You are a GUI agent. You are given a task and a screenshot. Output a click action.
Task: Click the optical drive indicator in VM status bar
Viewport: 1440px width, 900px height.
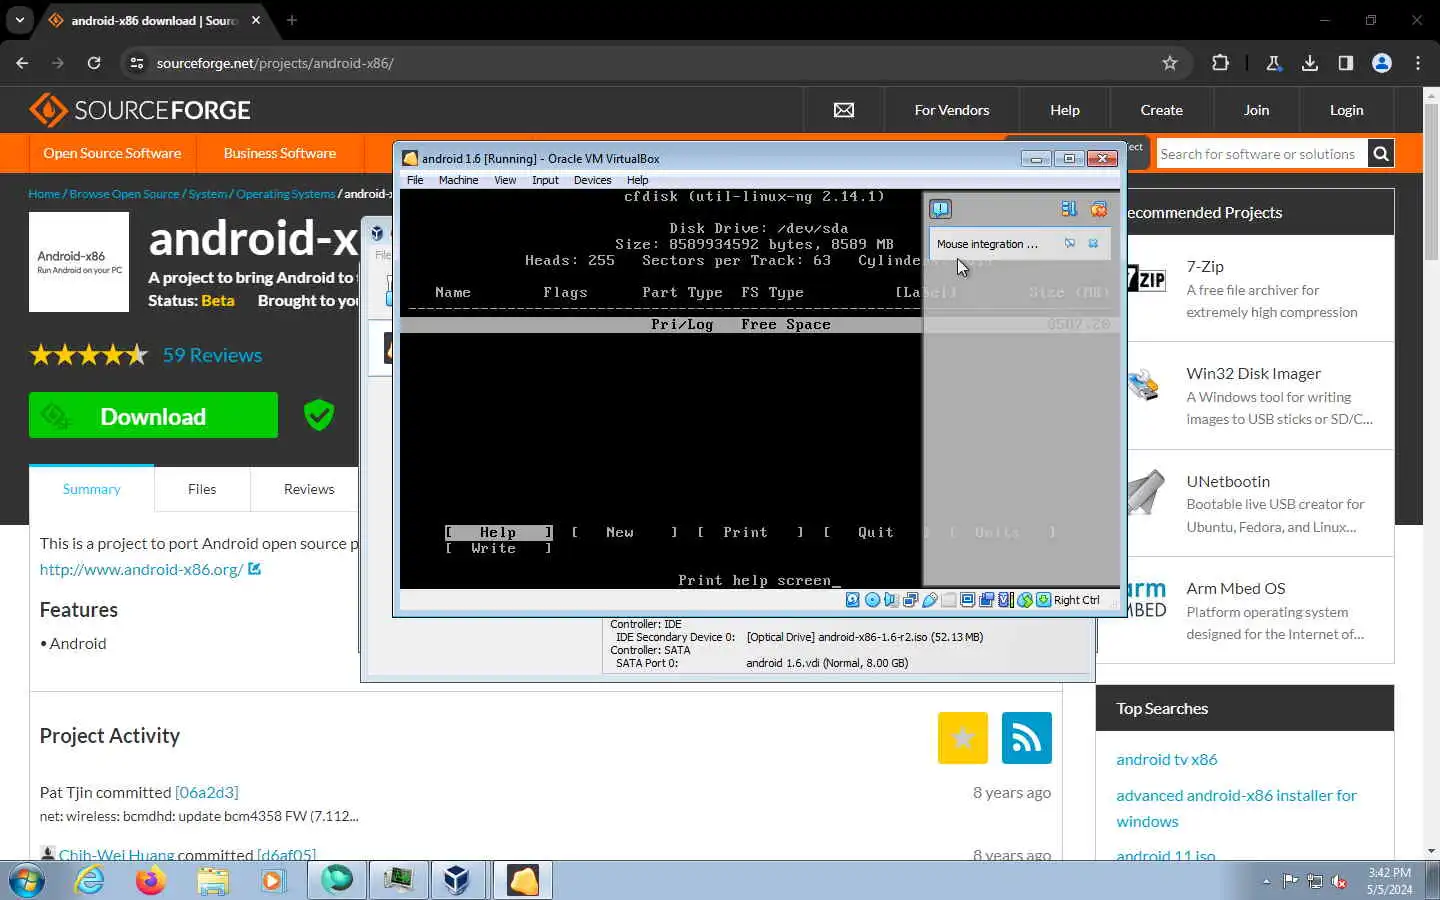(x=872, y=600)
